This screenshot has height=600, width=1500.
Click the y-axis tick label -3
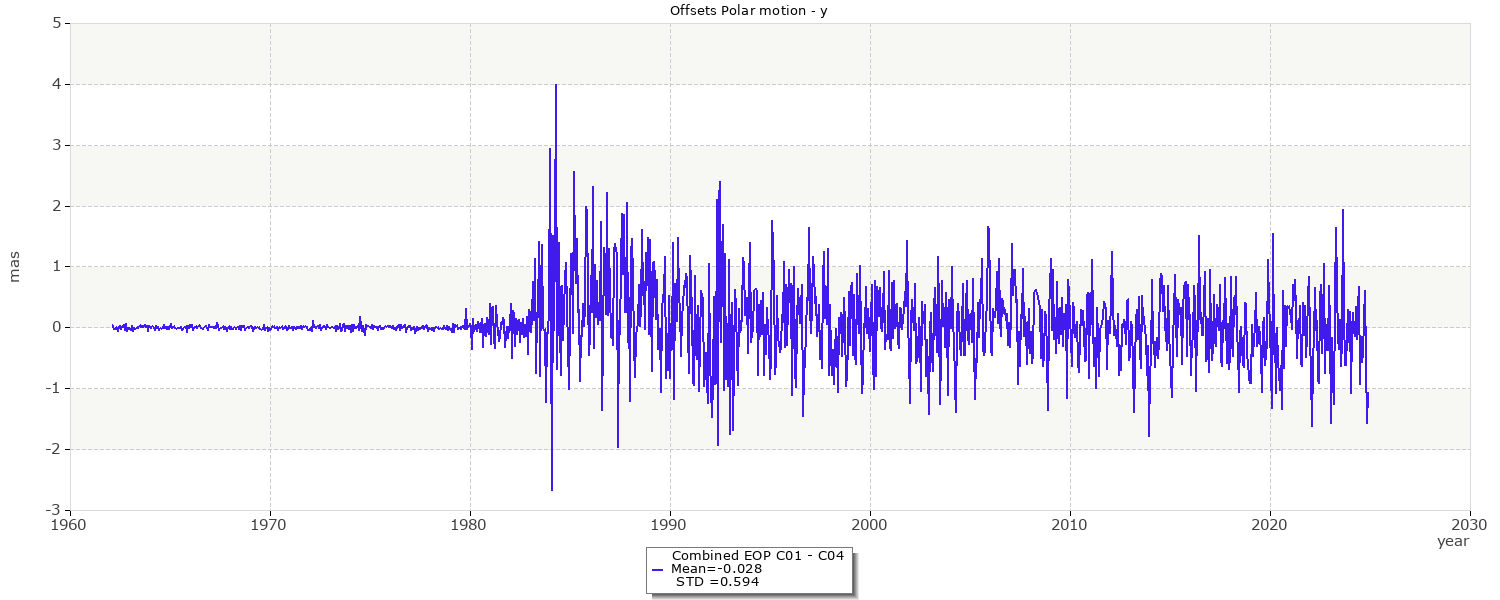(x=54, y=510)
